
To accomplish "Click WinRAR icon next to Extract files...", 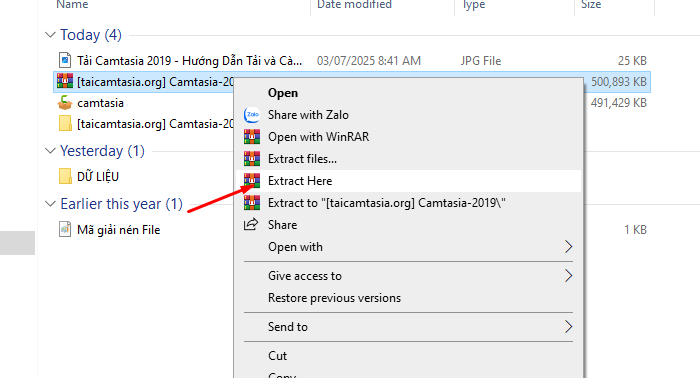I will click(252, 158).
